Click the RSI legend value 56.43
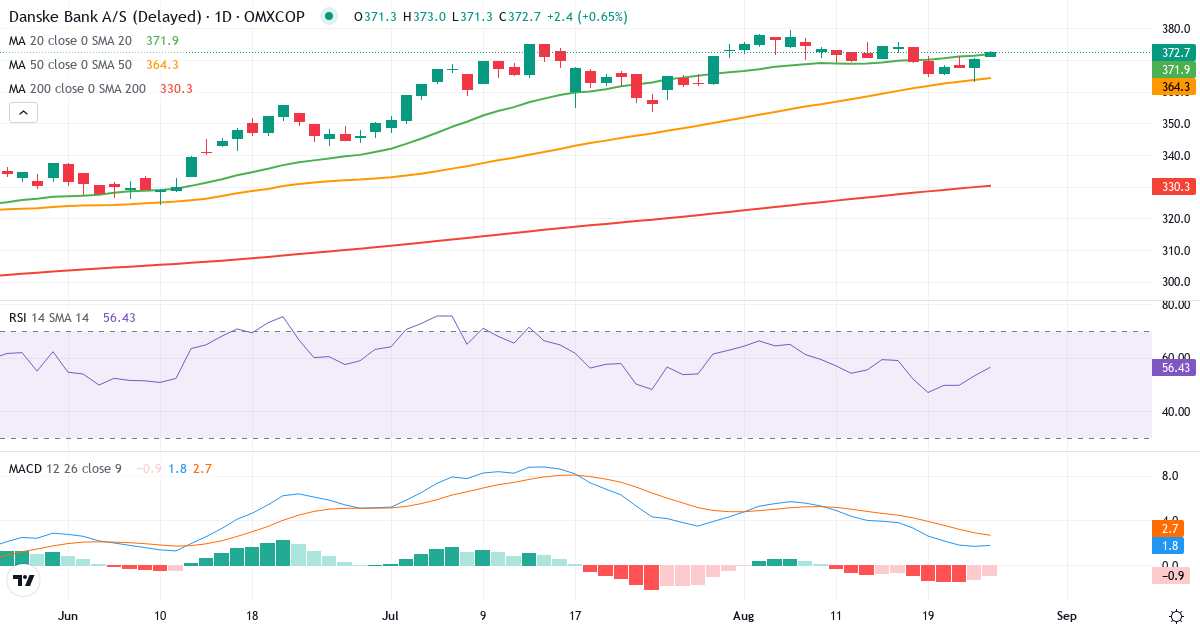Screen dimensions: 1200x630 tap(119, 317)
